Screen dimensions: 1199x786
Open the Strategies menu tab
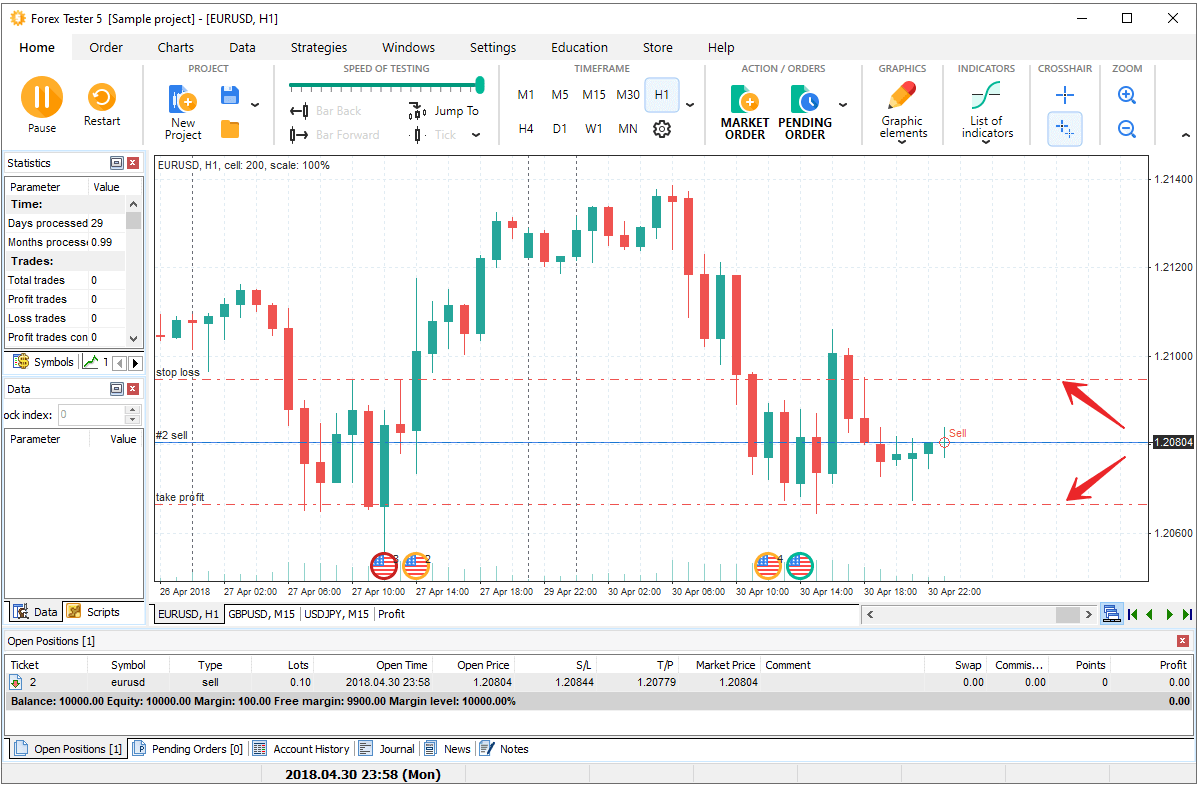(319, 47)
